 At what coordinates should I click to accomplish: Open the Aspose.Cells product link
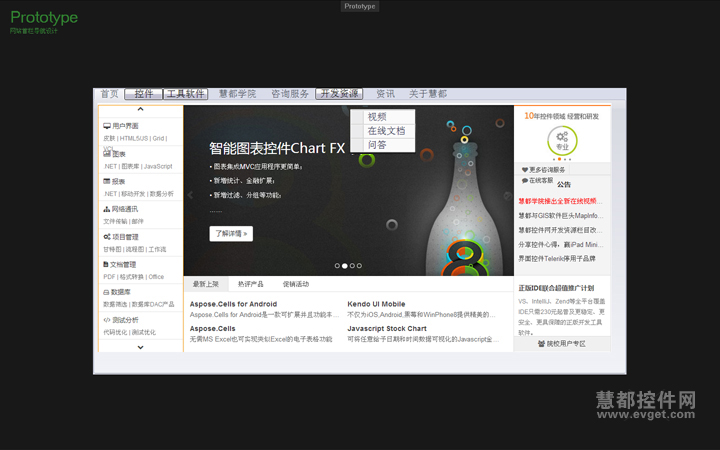pyautogui.click(x=213, y=329)
